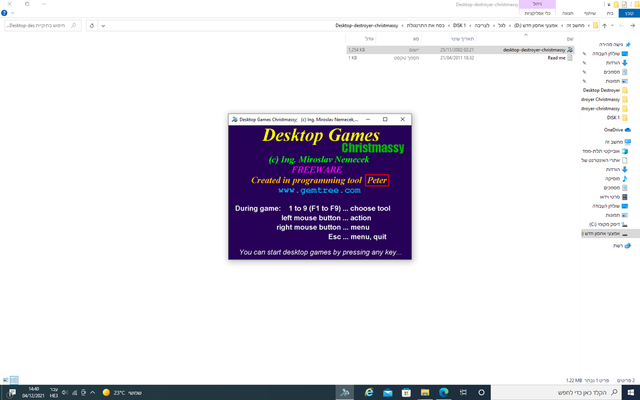Refresh the folder view
The image size is (640, 400).
[92, 25]
